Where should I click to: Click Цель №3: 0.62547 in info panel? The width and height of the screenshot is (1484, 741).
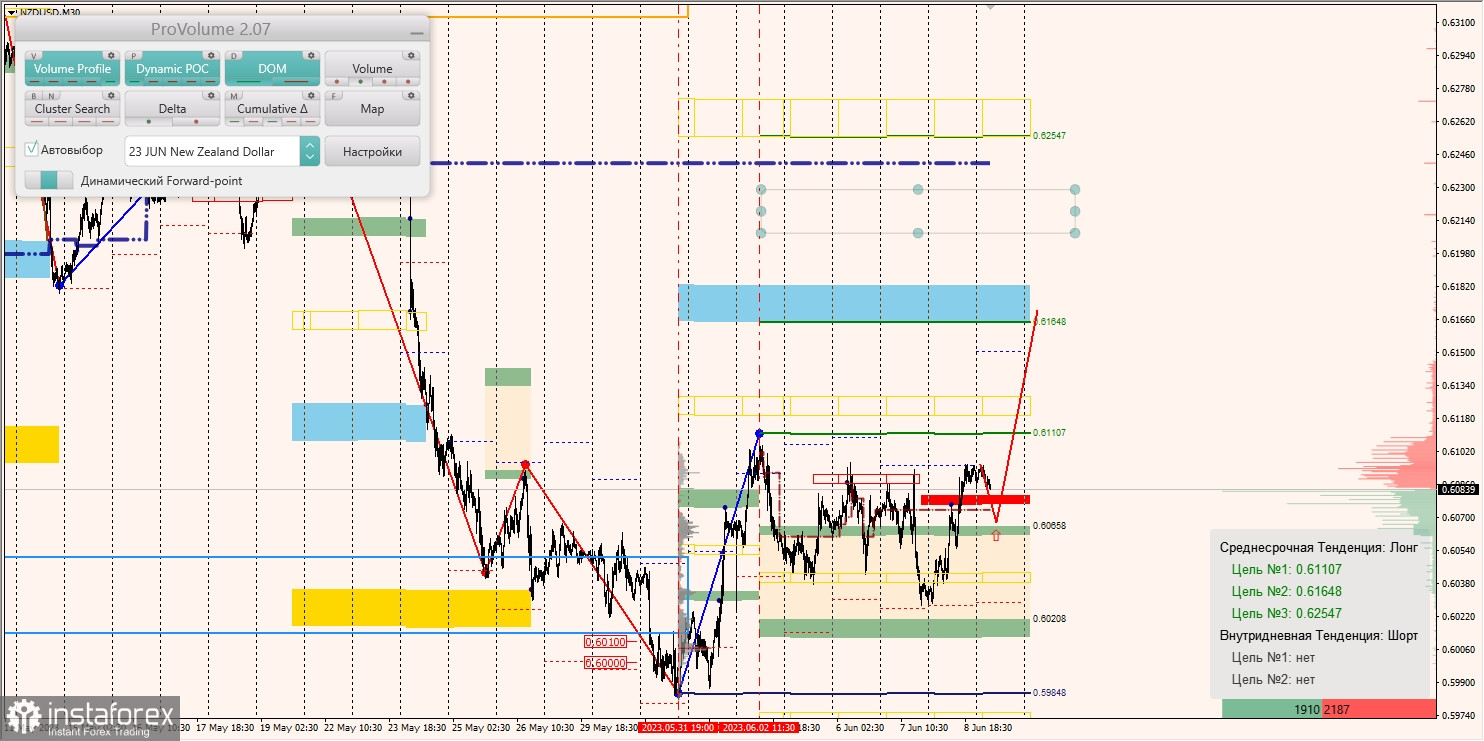(1287, 613)
